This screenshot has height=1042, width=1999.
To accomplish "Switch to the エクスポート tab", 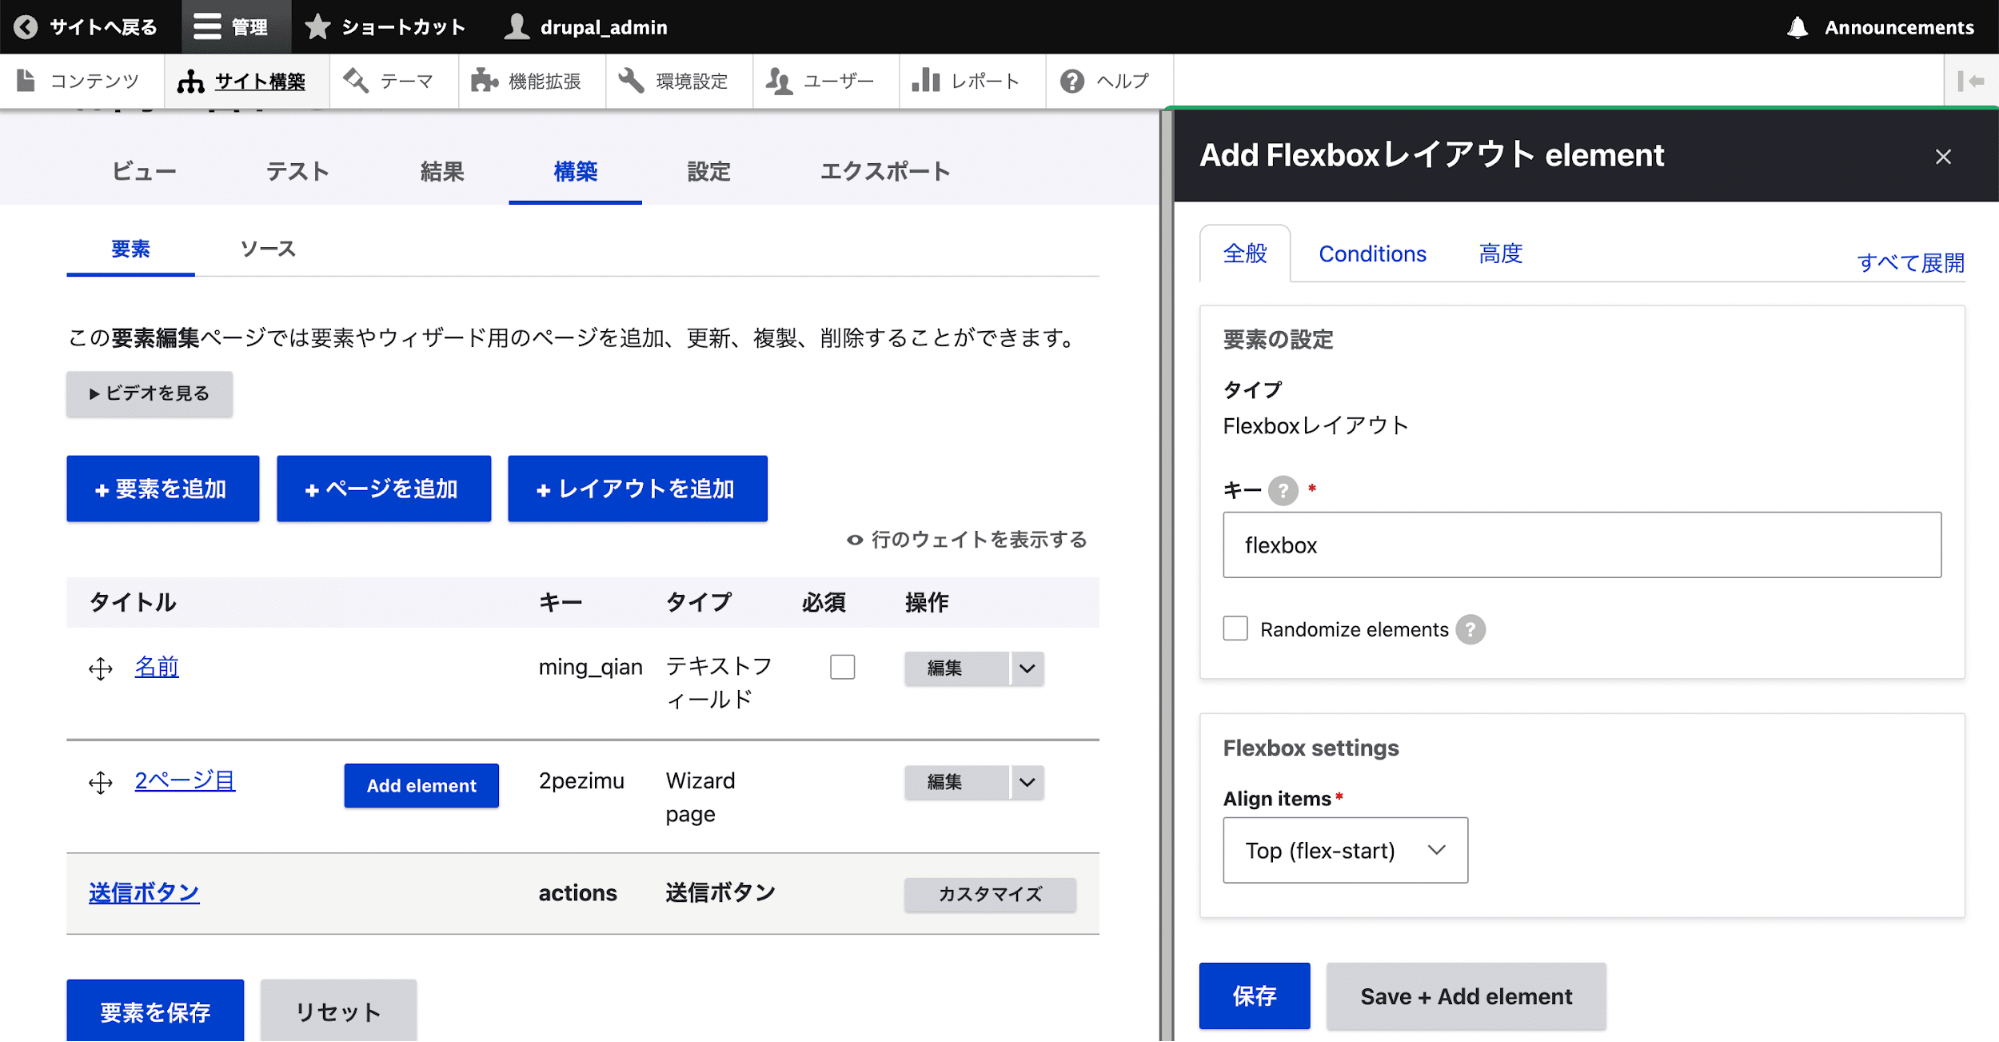I will [x=885, y=172].
